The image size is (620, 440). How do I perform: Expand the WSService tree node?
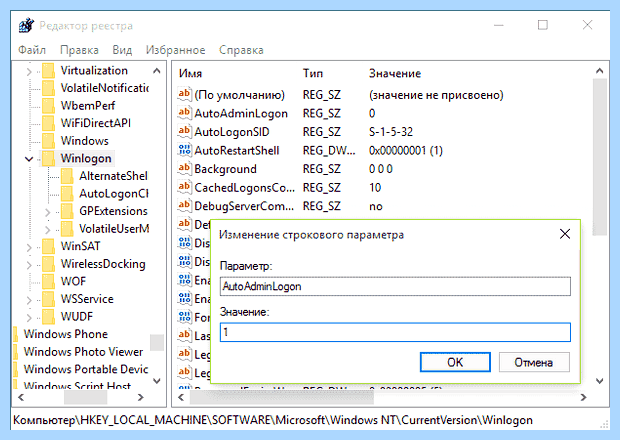29,300
